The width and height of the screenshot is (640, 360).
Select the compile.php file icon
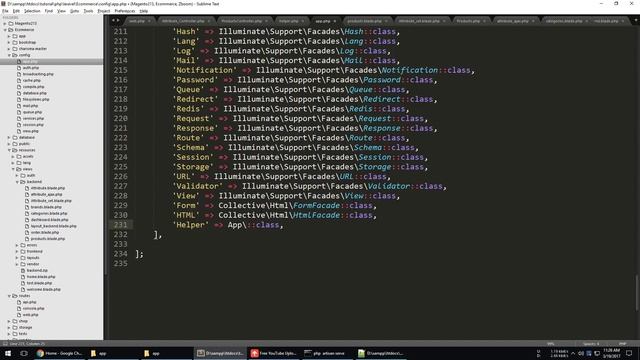19,87
